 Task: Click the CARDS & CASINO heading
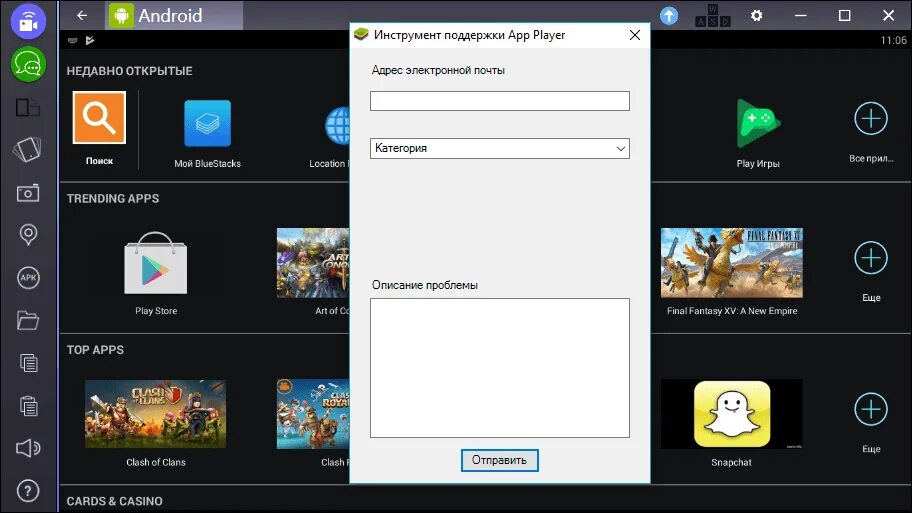tap(115, 501)
